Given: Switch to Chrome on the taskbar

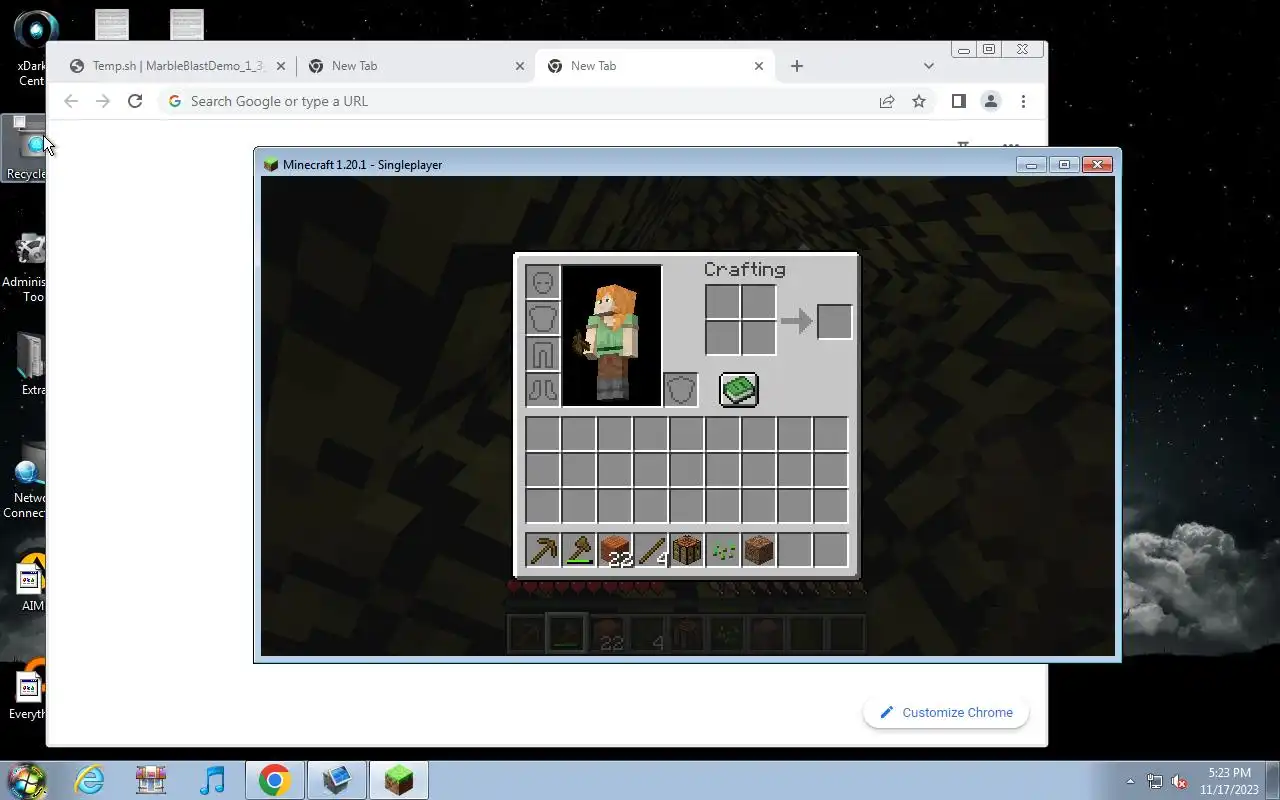Looking at the screenshot, I should coord(275,780).
